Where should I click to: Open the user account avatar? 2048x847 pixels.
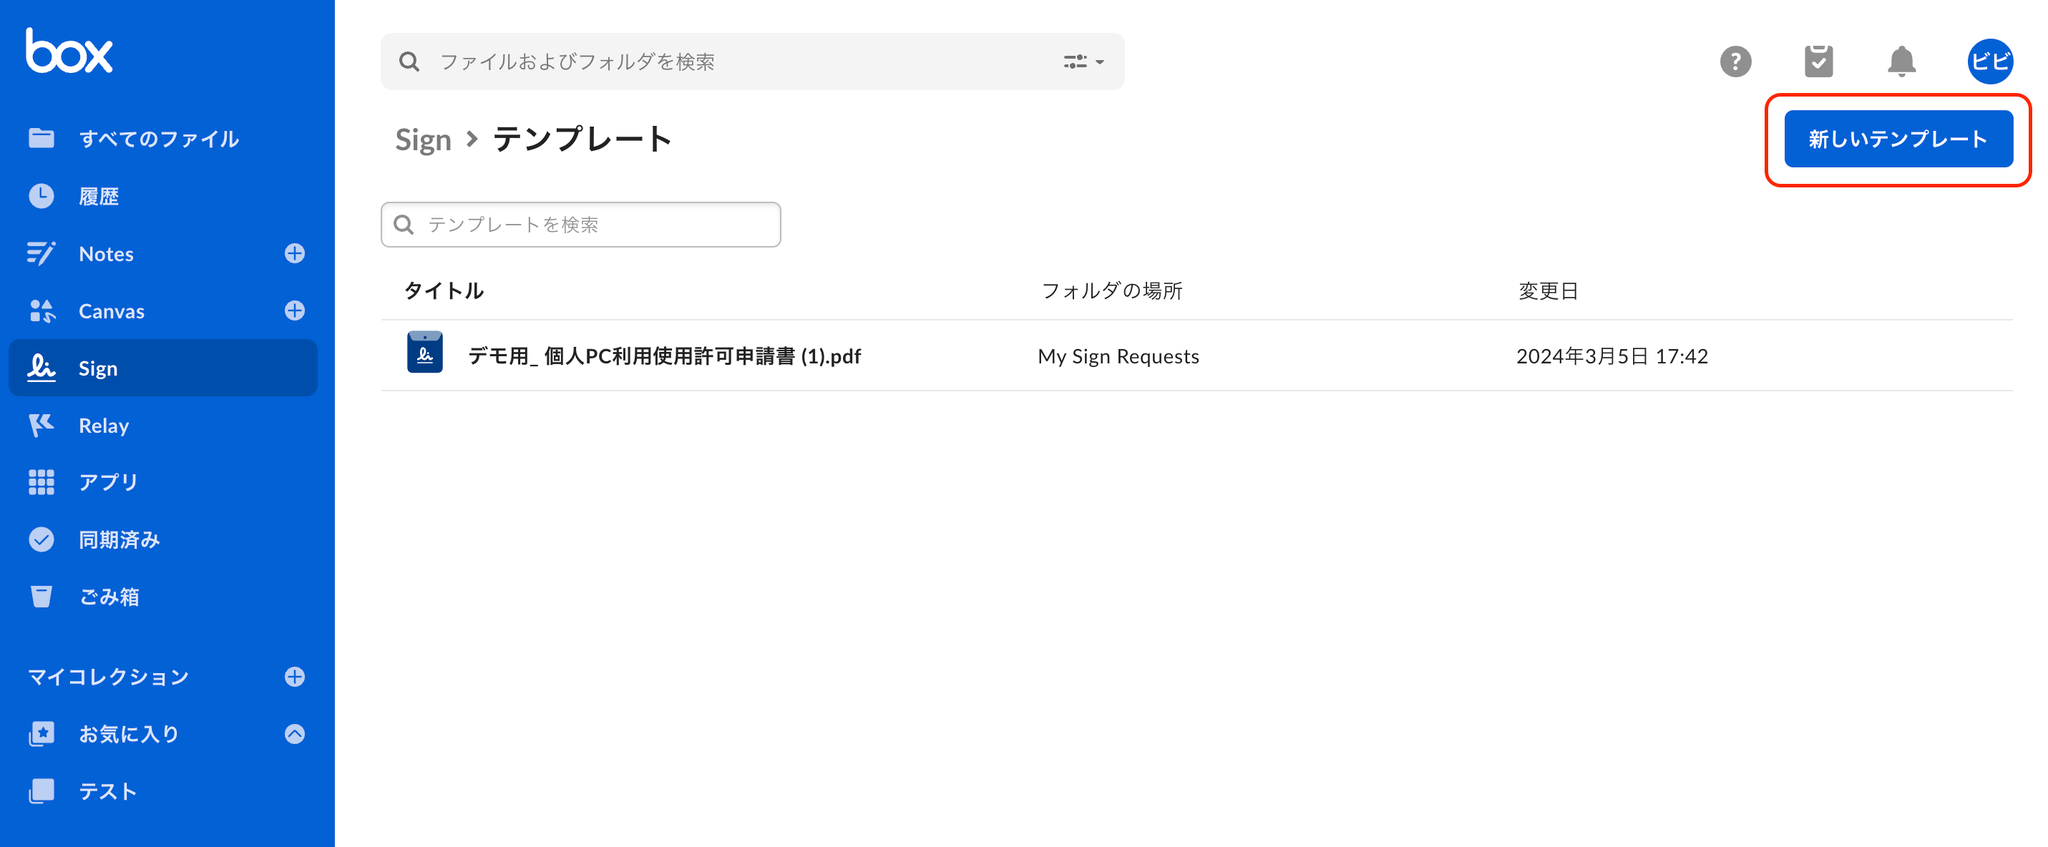click(x=1989, y=62)
